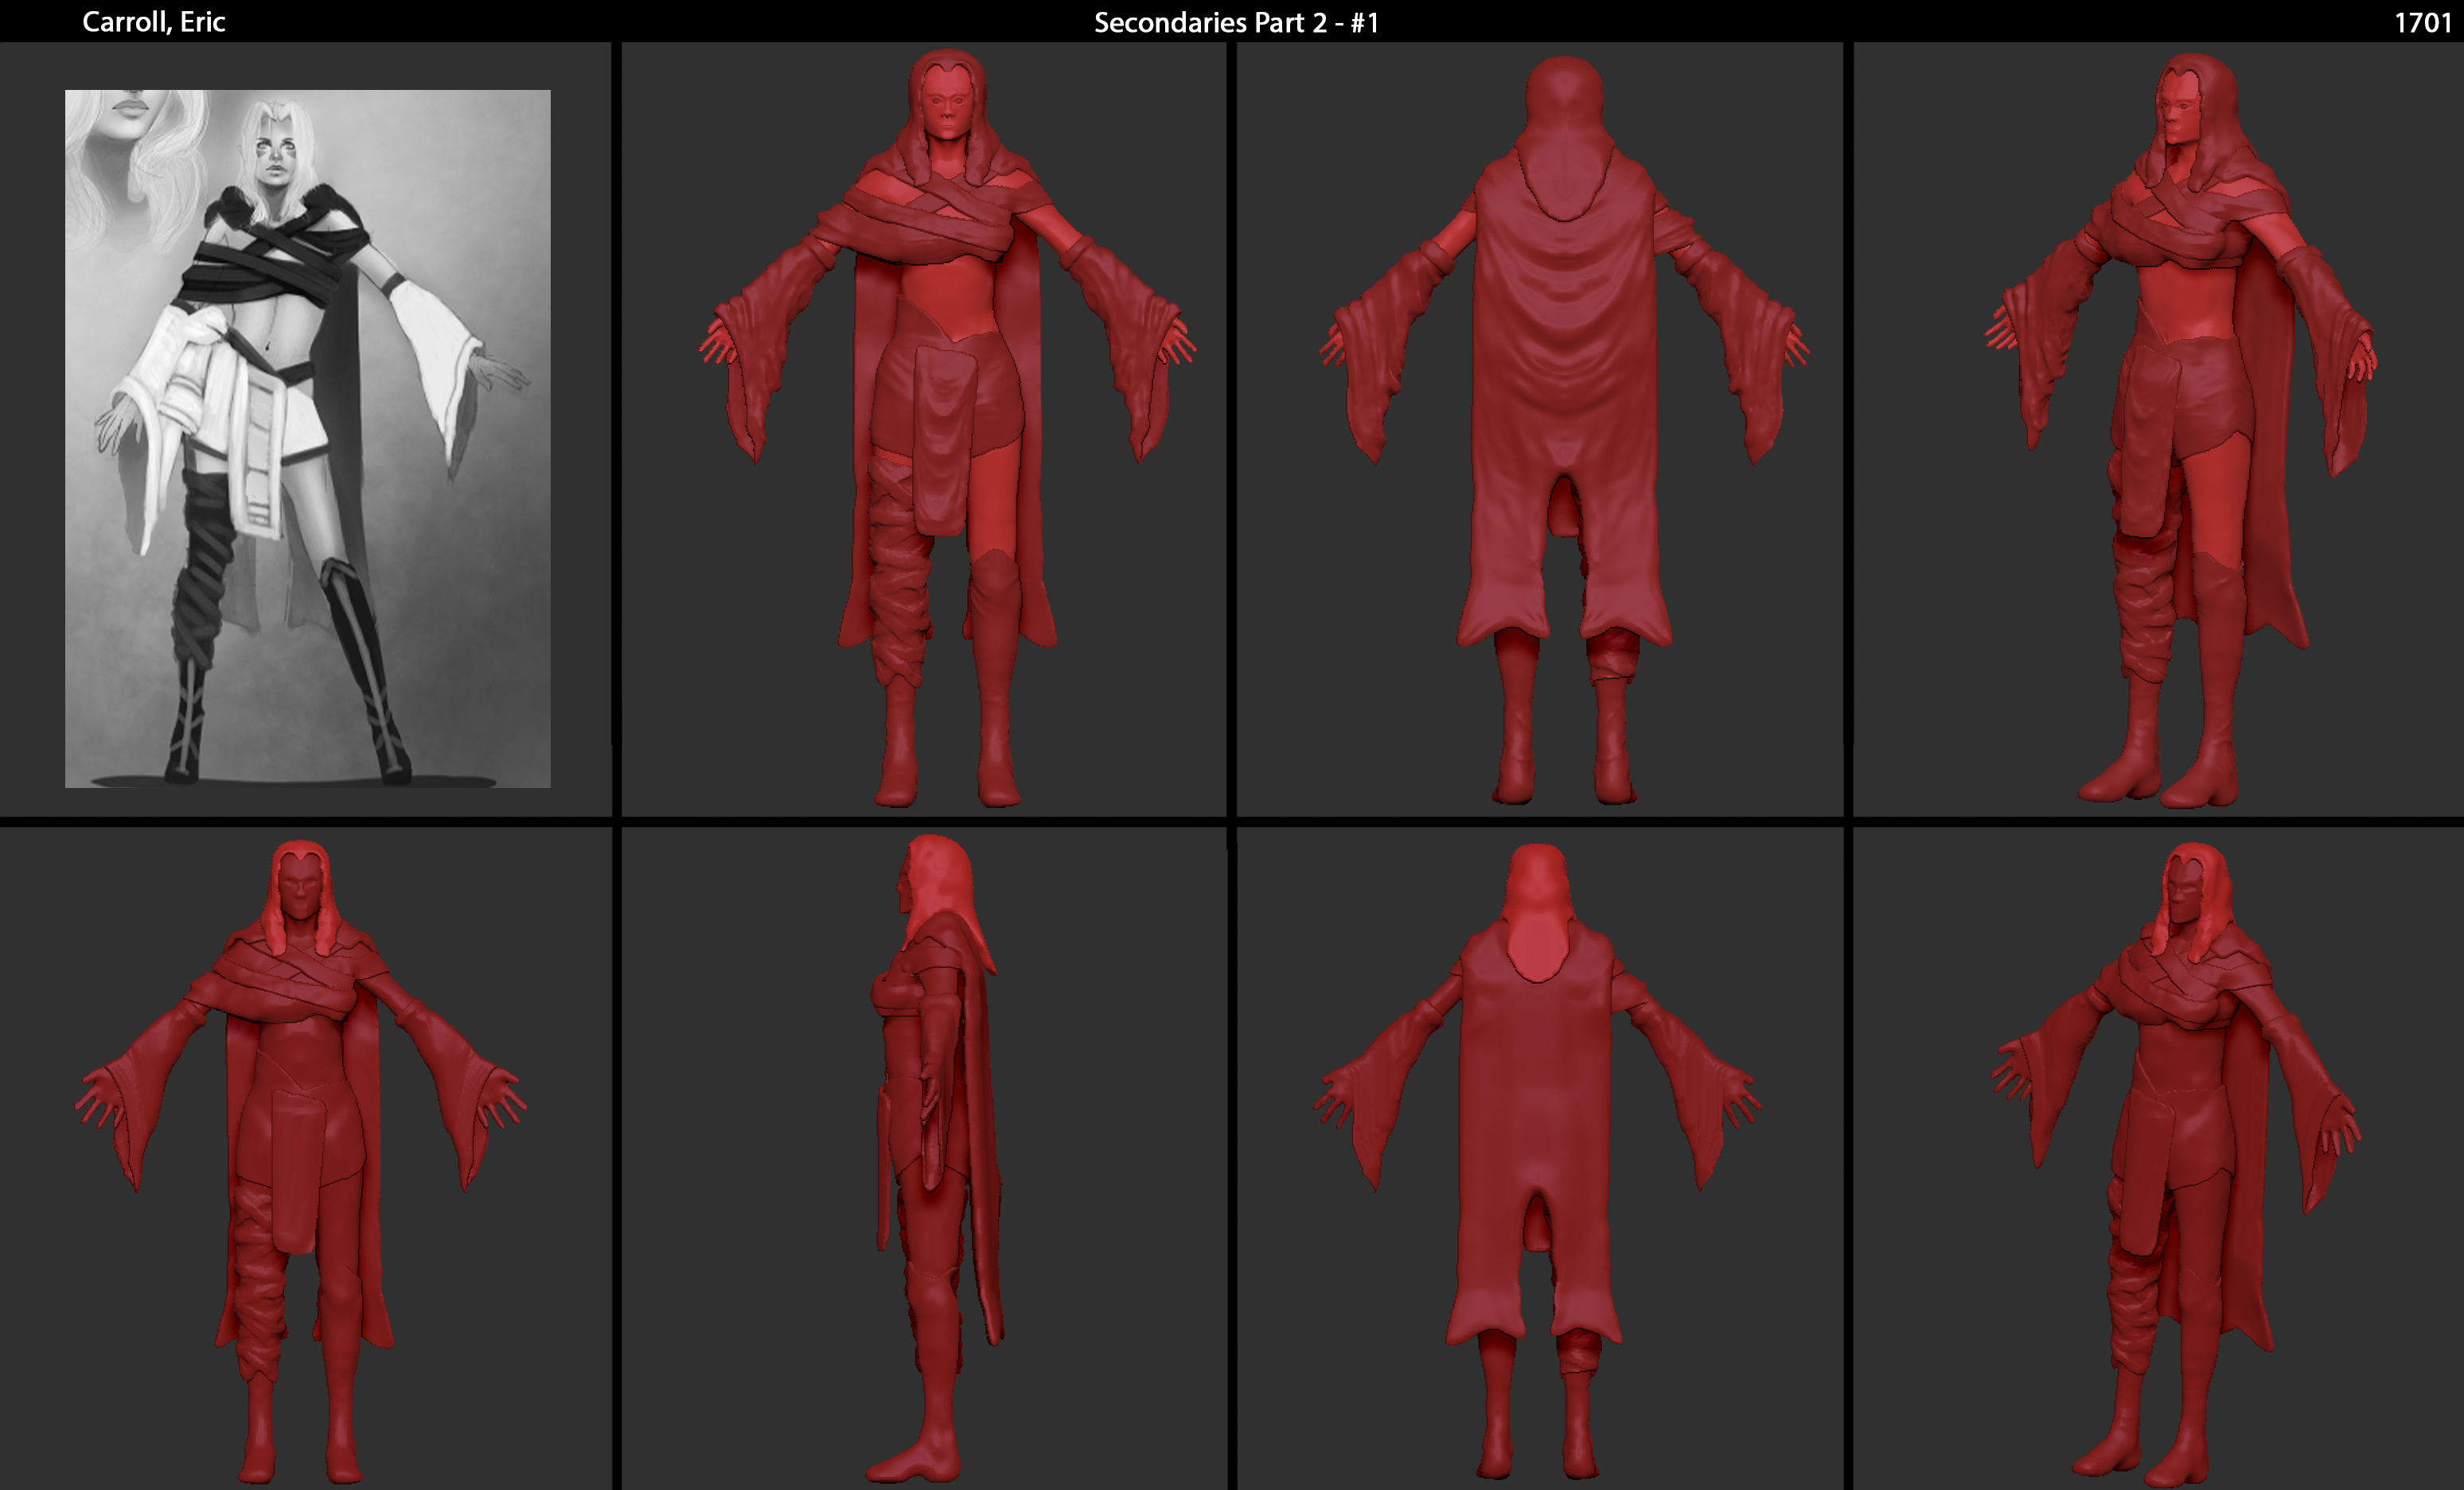The width and height of the screenshot is (2464, 1490).
Task: Select the top three-quarter view render
Action: [2180, 430]
